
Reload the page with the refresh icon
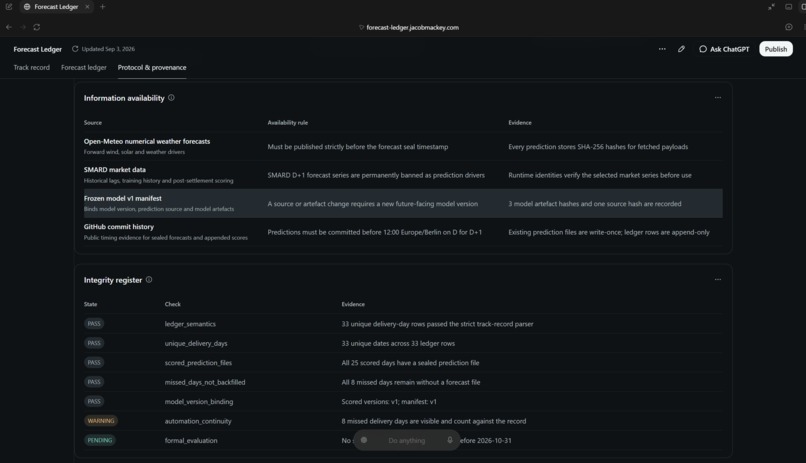36,27
